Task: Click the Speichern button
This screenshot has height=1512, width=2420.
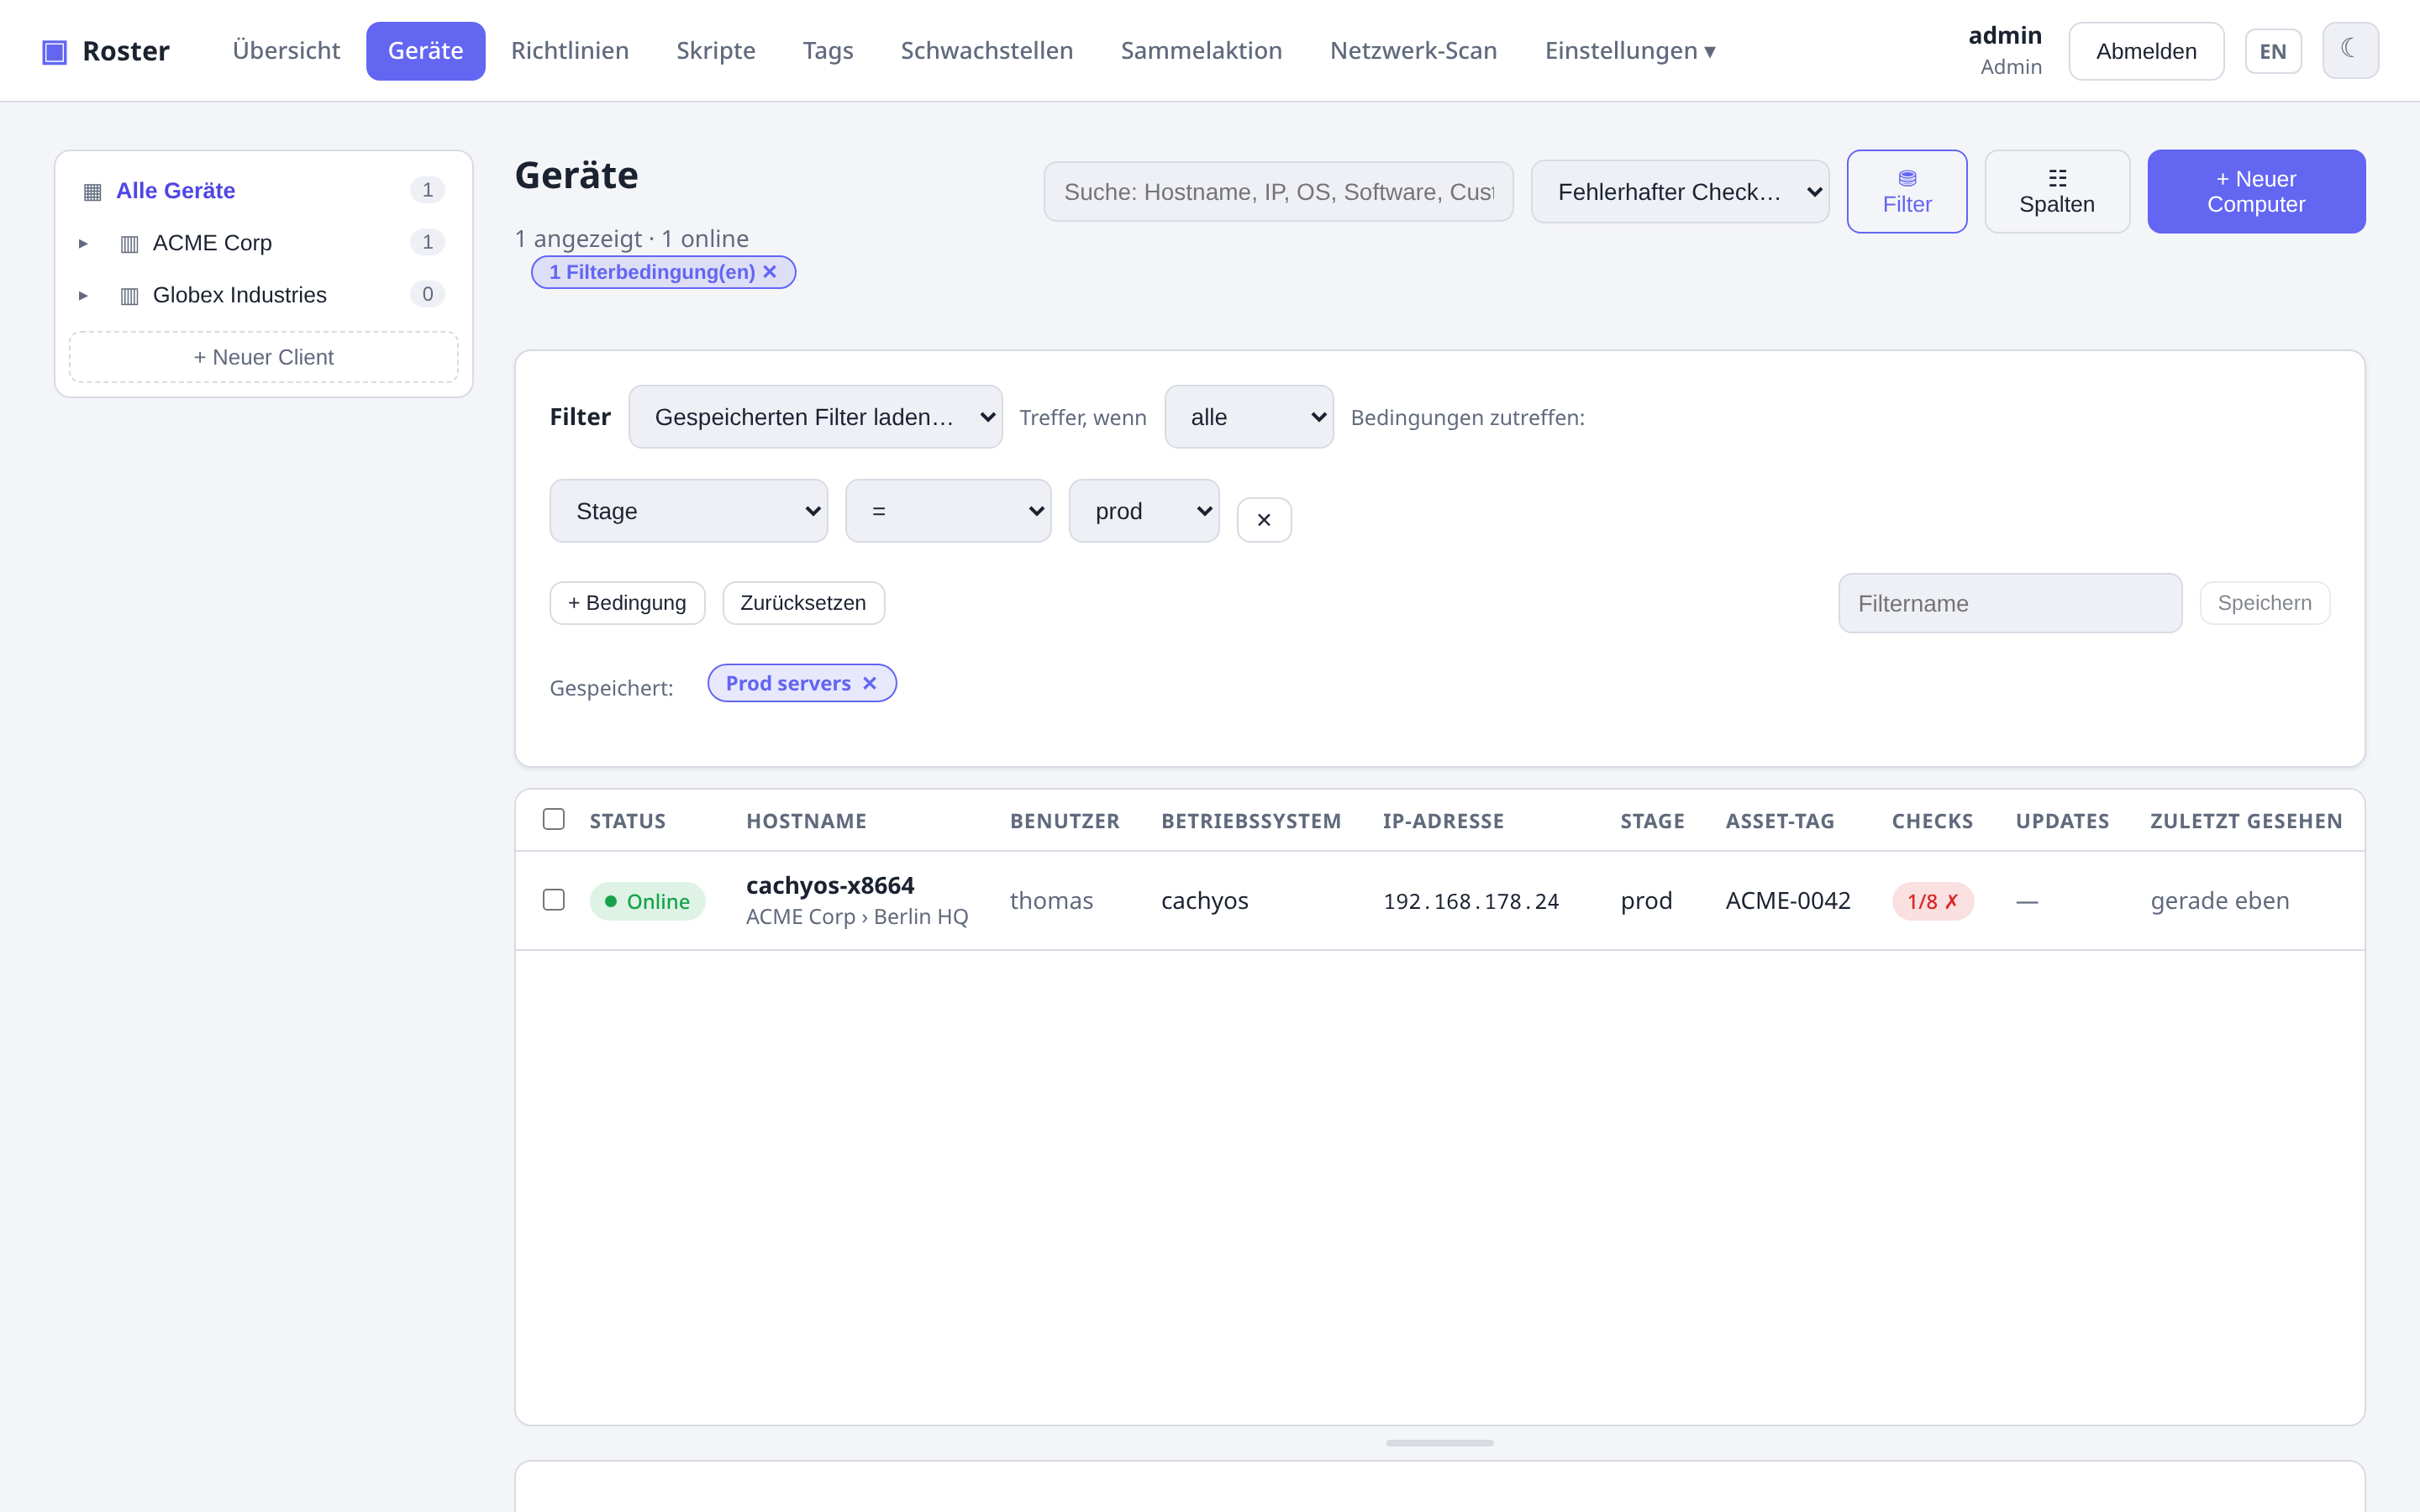Action: point(2264,603)
